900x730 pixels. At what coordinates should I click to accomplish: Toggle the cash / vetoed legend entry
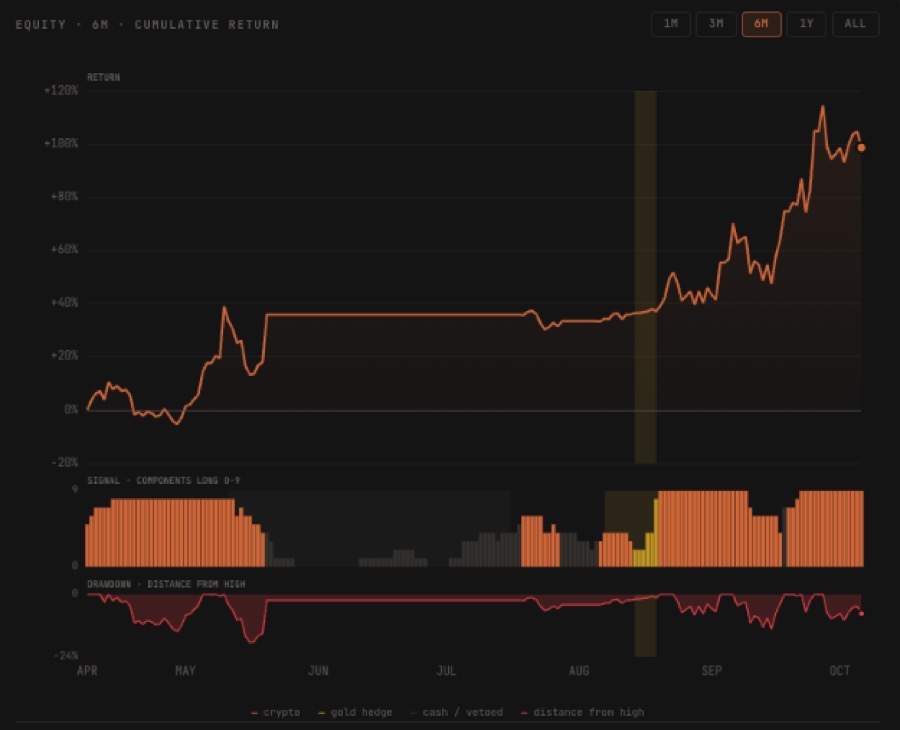456,712
